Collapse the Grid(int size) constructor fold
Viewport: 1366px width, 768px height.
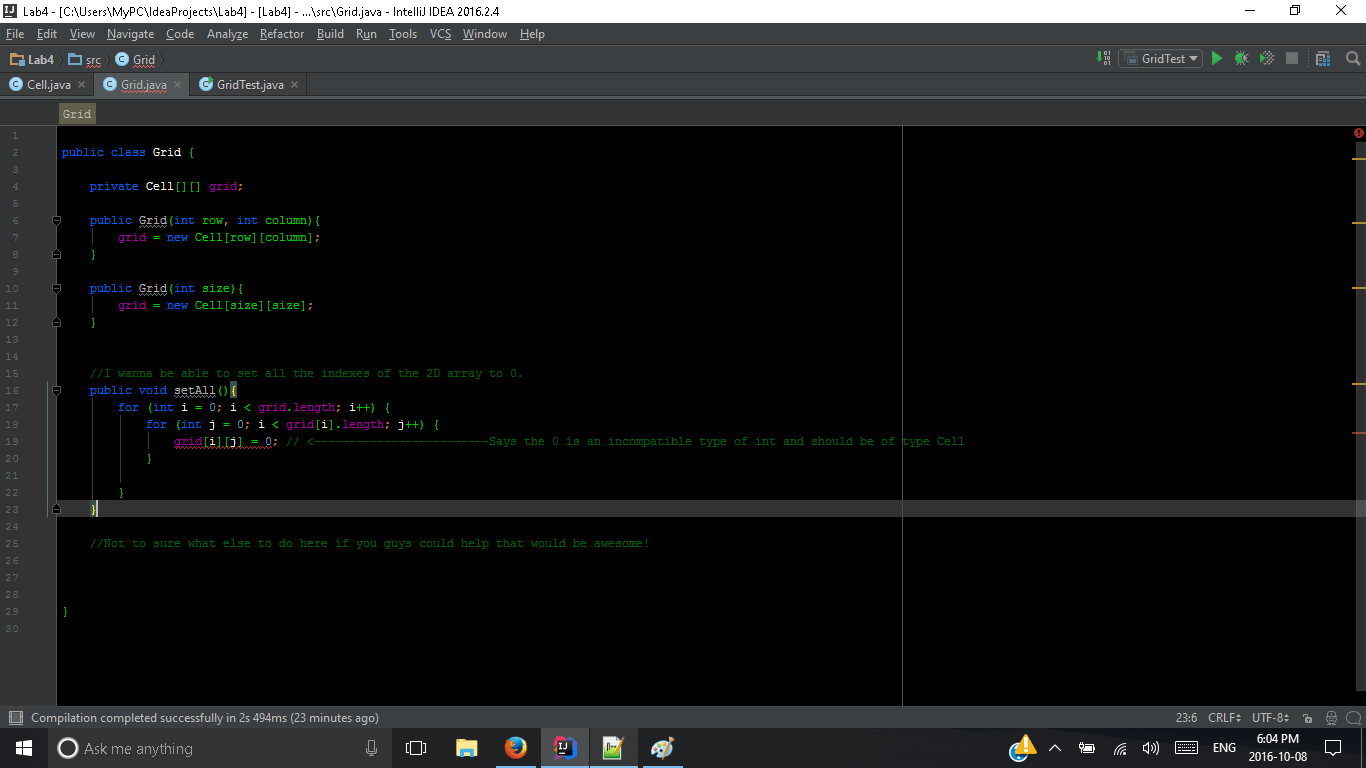click(56, 288)
